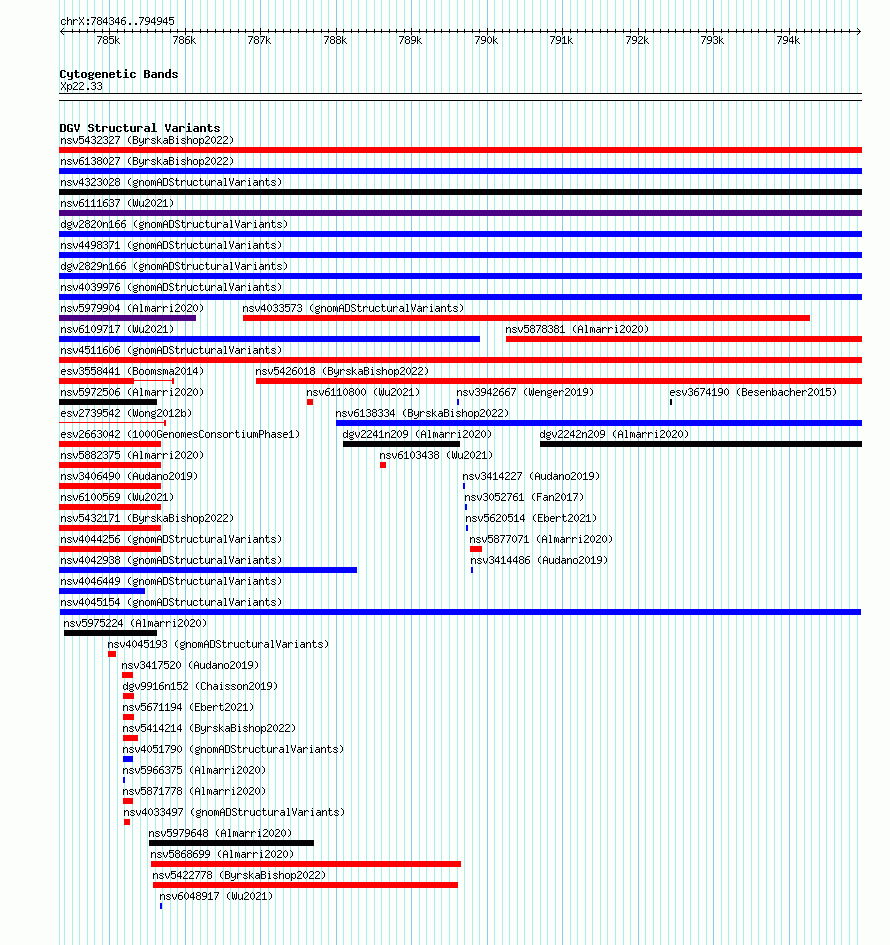Click nsv4511606 variant label

(x=171, y=350)
